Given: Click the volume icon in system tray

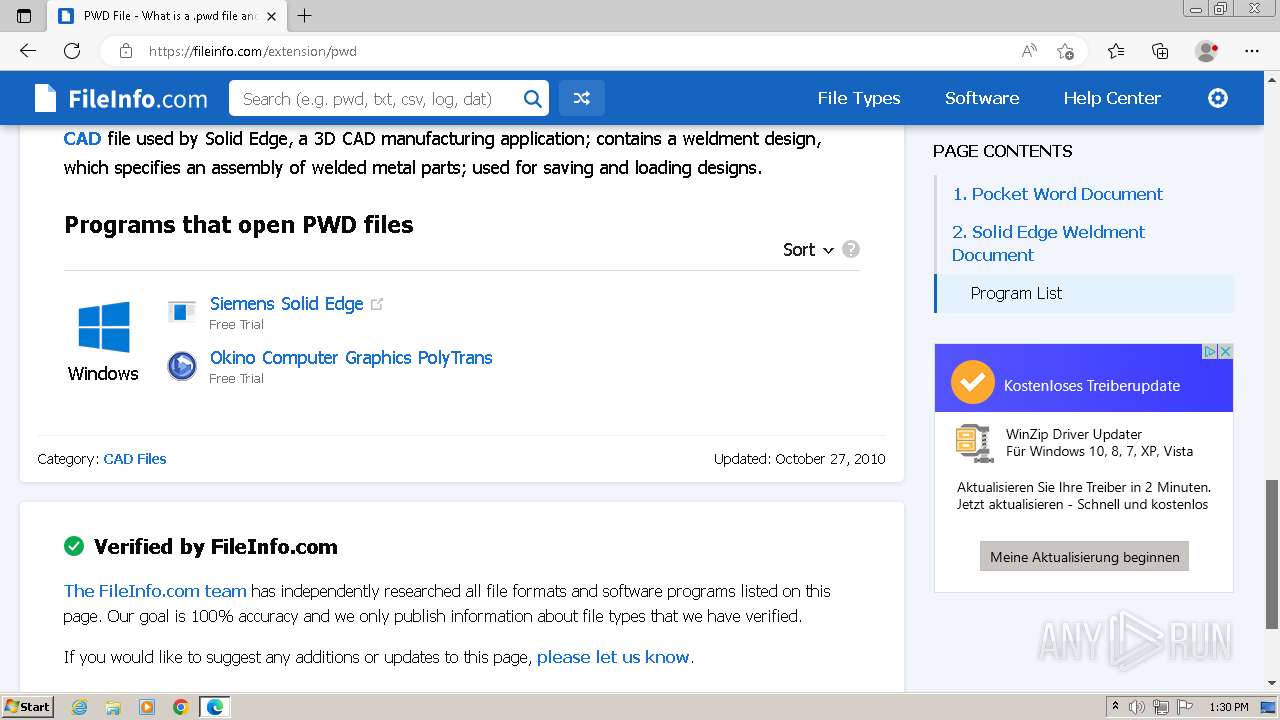Looking at the screenshot, I should (1136, 707).
